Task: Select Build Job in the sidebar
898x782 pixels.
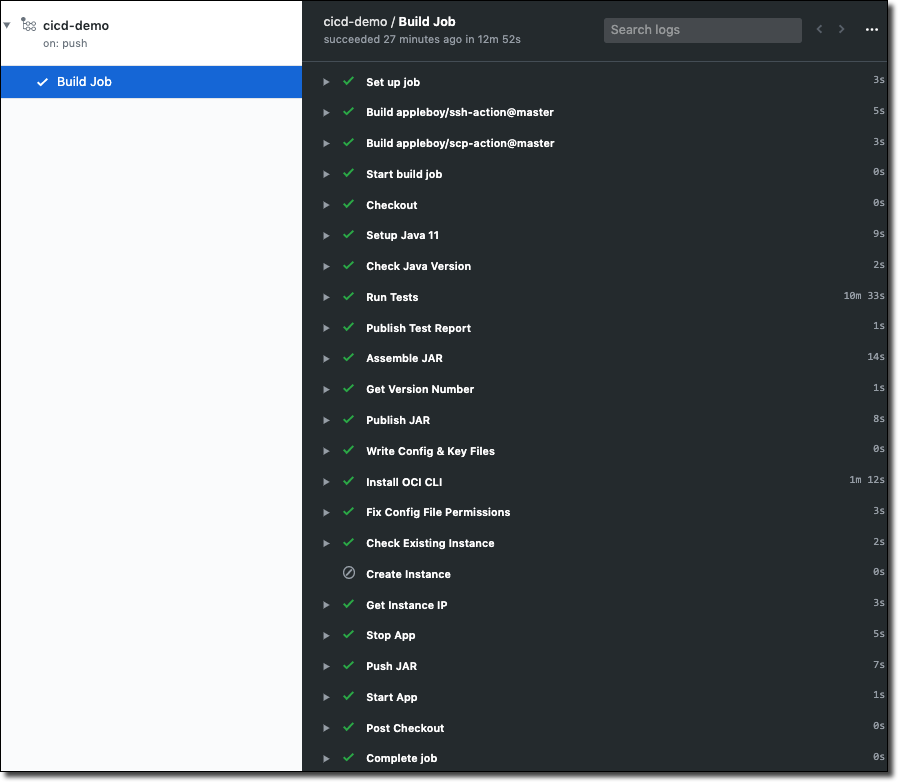Action: click(84, 82)
